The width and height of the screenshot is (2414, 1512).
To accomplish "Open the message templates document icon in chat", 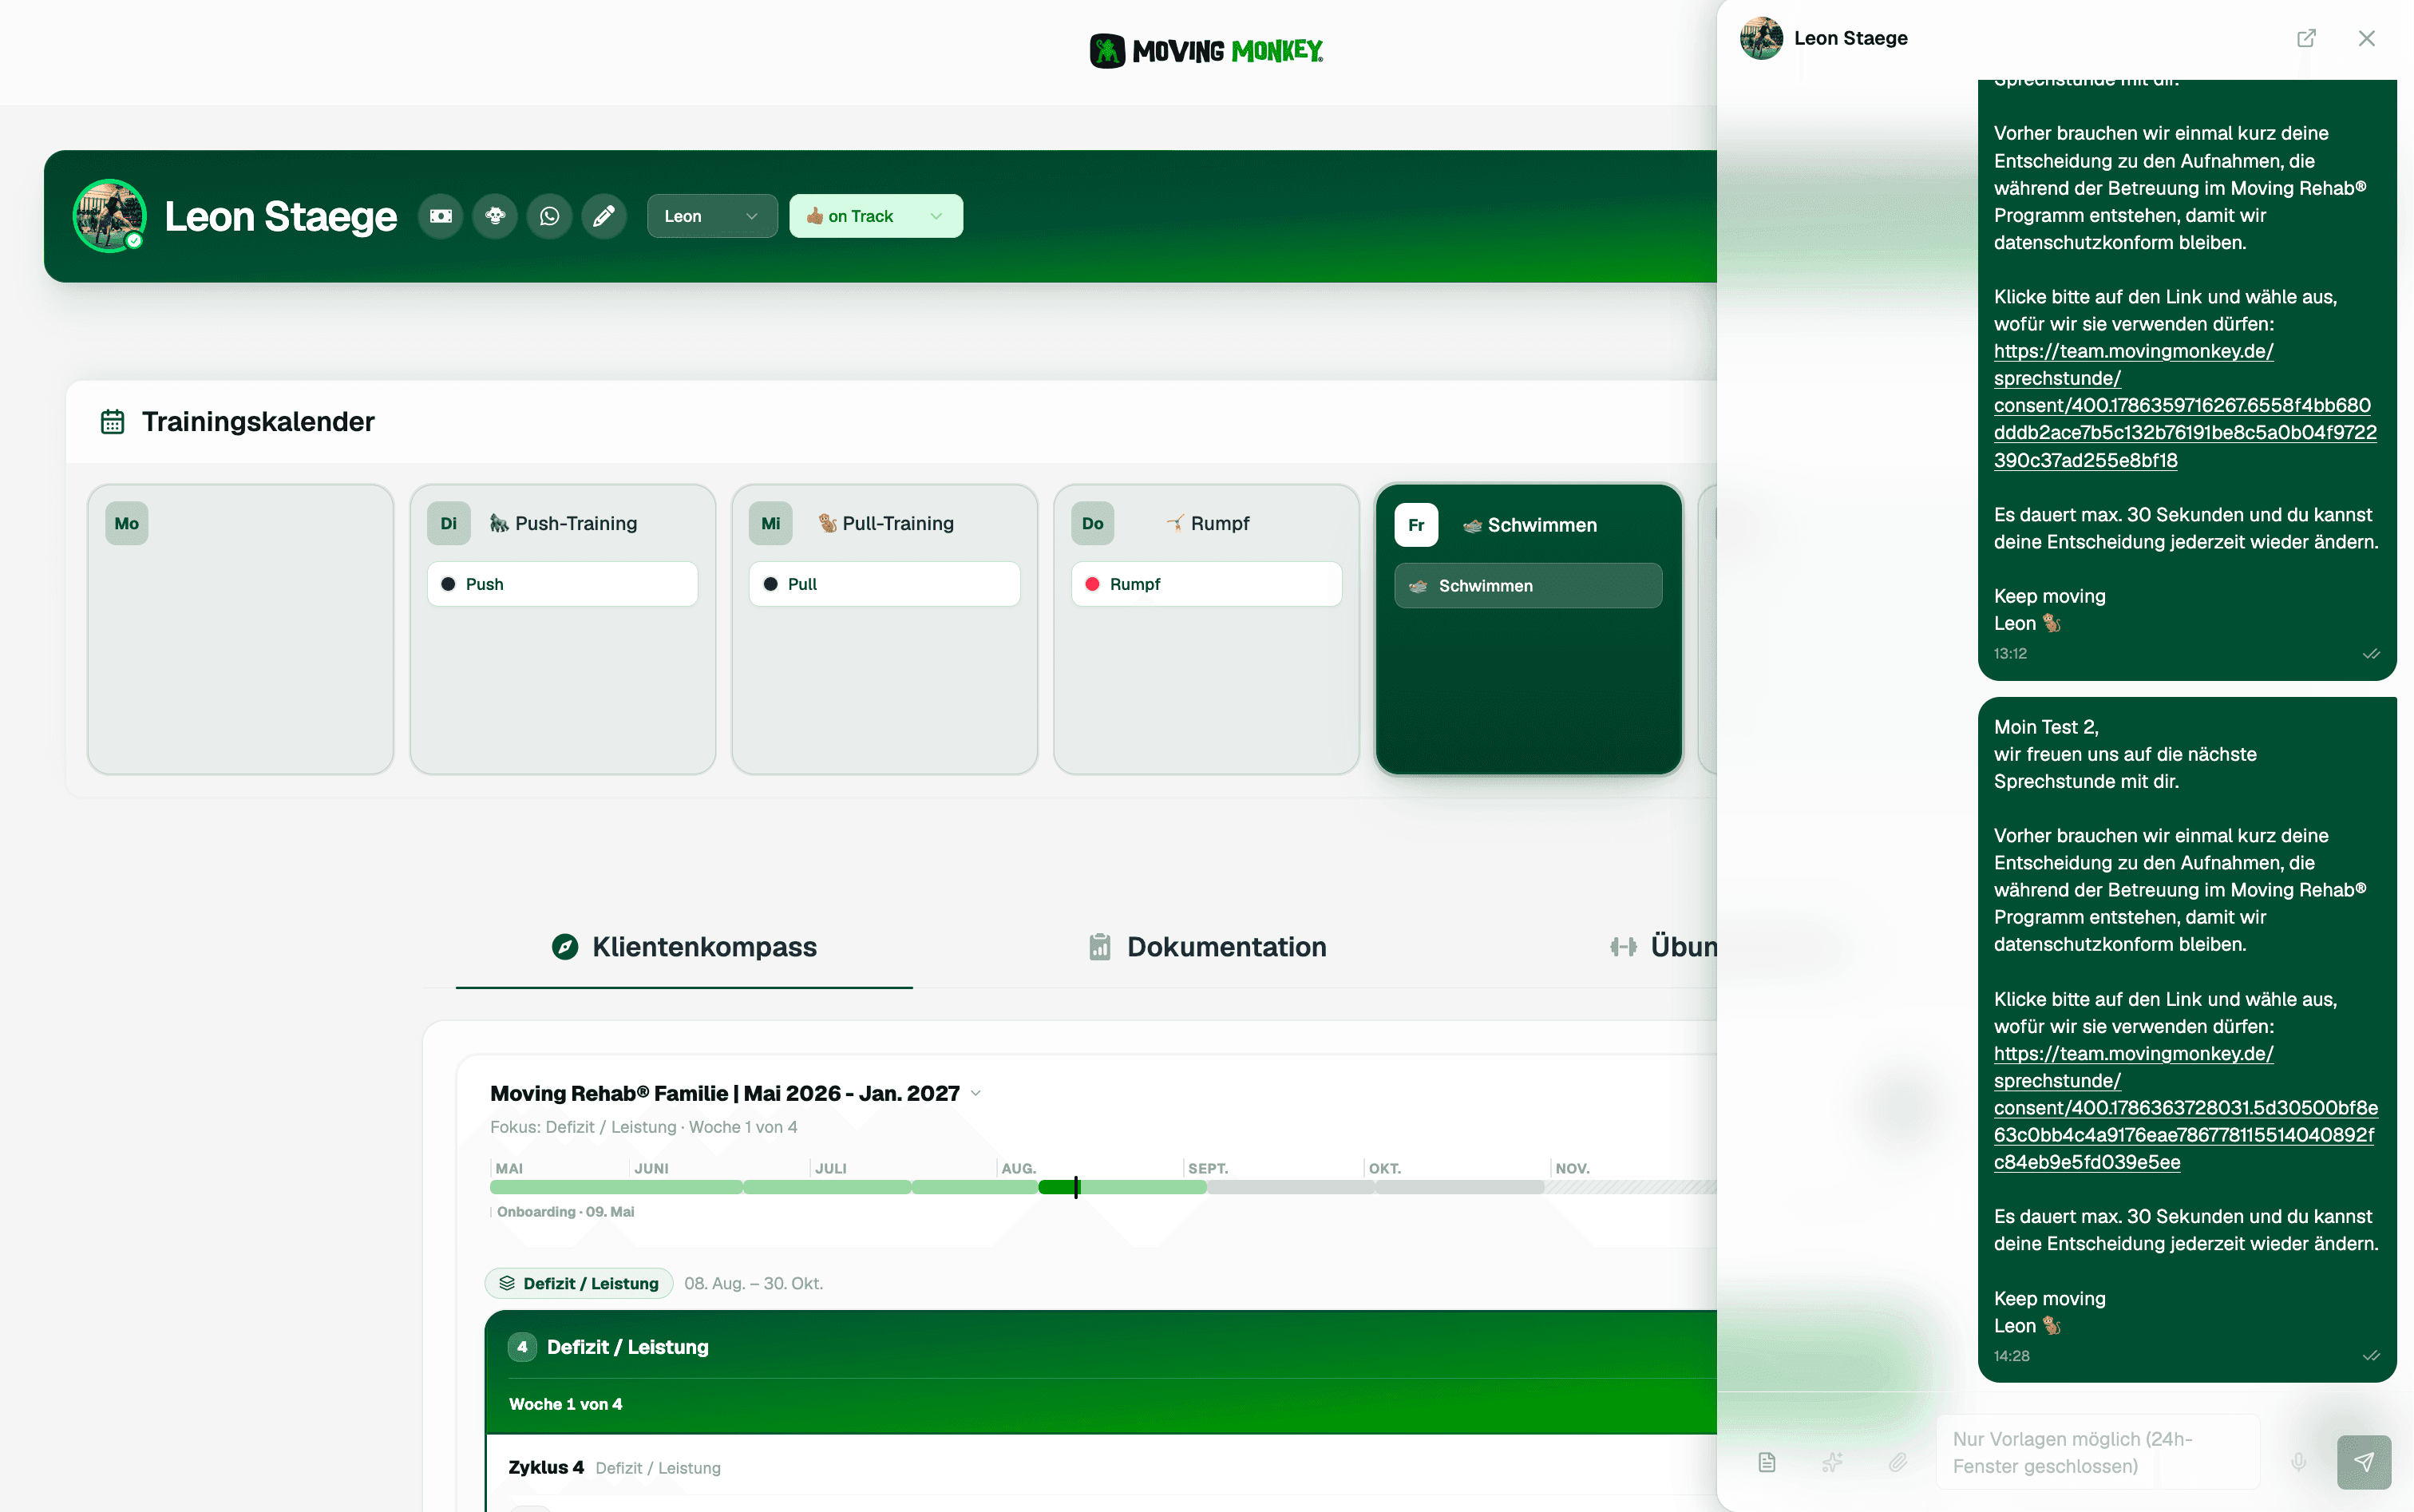I will coord(1767,1462).
